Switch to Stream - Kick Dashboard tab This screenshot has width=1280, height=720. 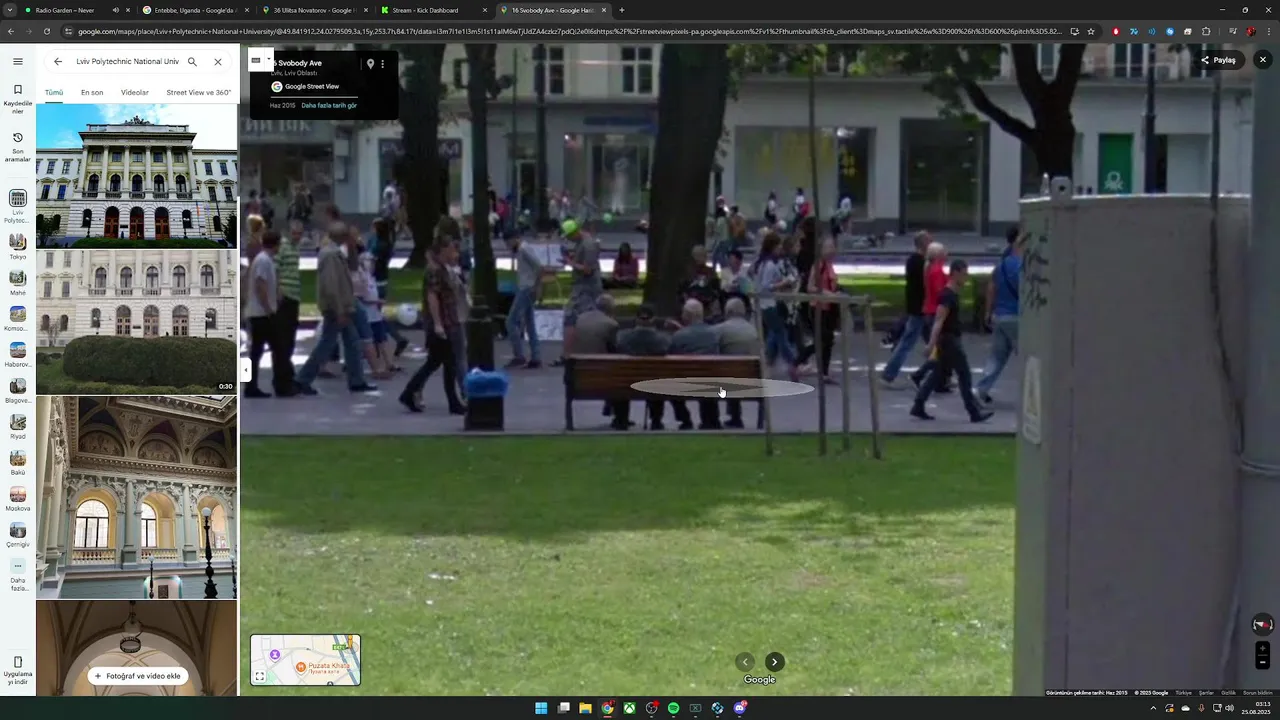tap(434, 10)
